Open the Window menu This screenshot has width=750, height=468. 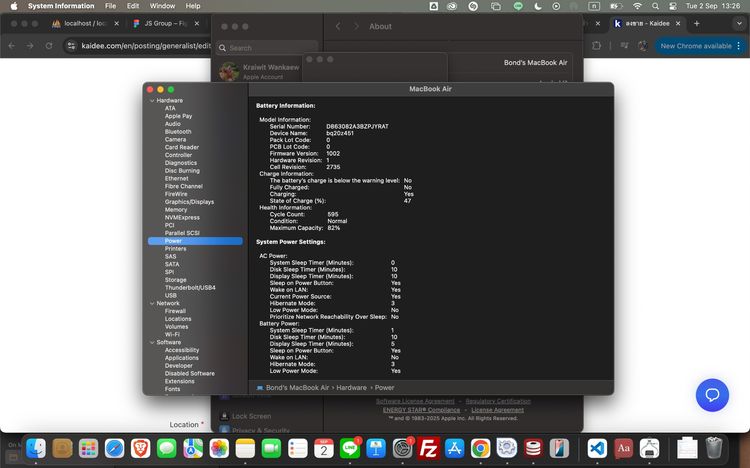click(162, 6)
